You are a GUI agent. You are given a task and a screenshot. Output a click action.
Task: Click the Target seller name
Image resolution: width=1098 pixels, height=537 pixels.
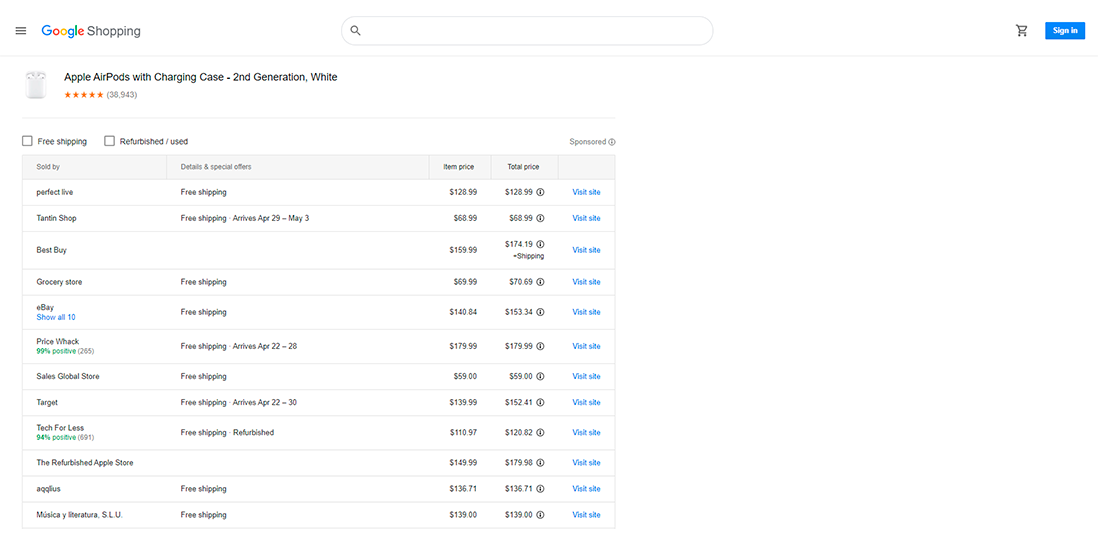coord(47,403)
